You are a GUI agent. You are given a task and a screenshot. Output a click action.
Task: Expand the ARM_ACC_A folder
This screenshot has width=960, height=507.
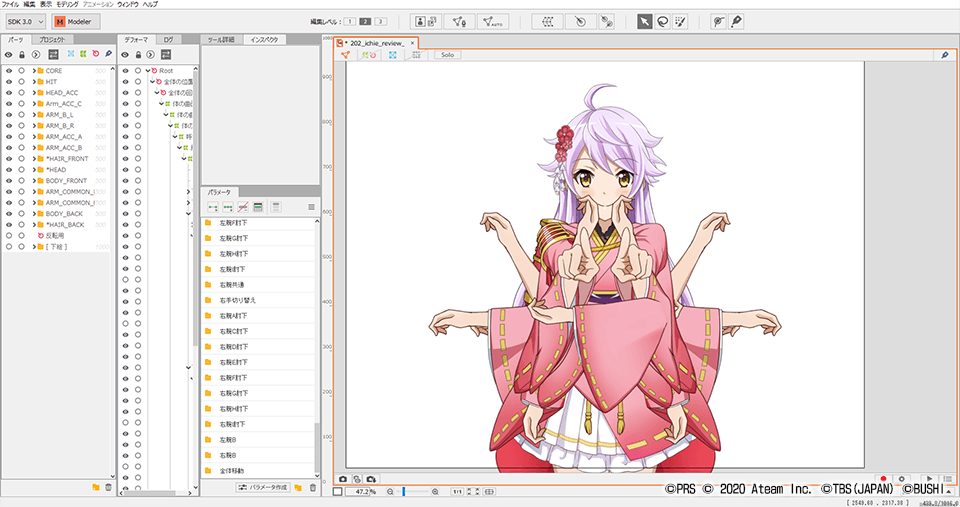34,137
